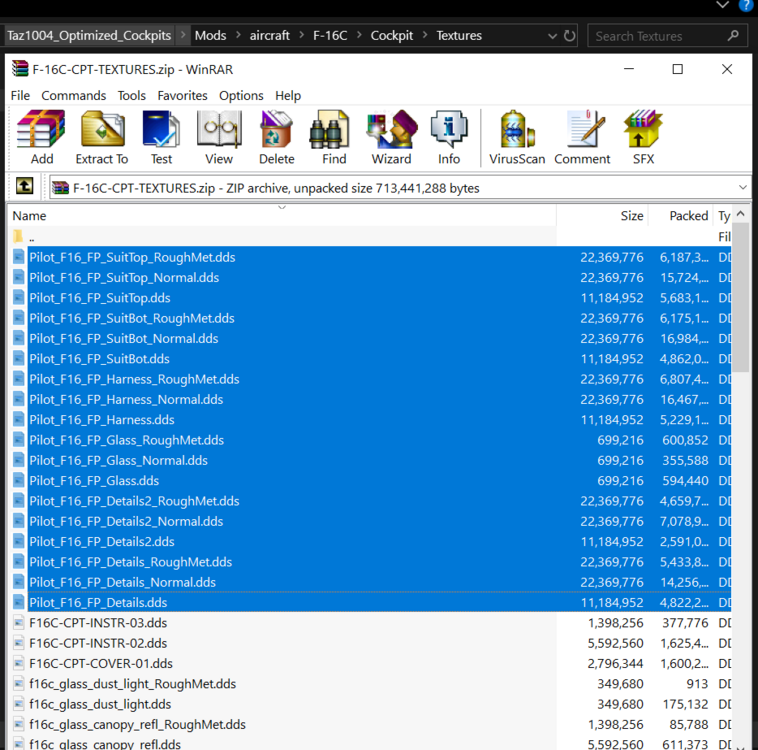
Task: Open the Commands menu
Action: pyautogui.click(x=73, y=96)
